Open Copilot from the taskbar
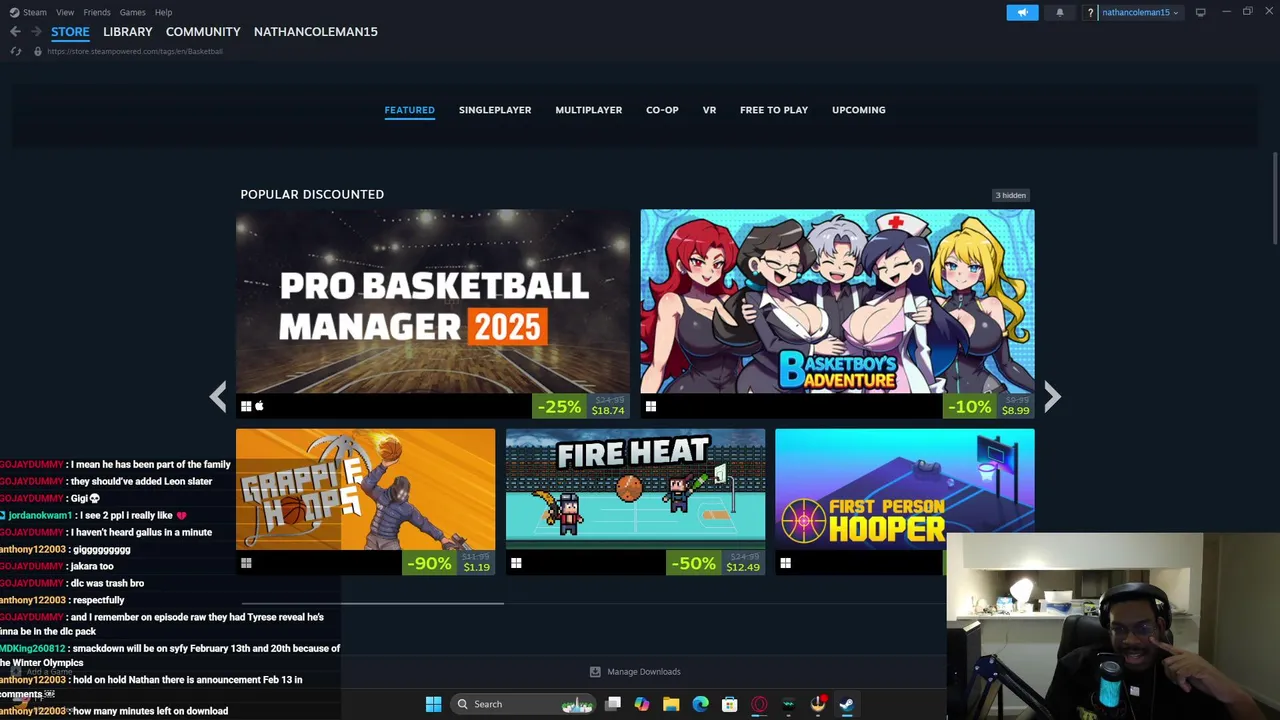 click(642, 704)
